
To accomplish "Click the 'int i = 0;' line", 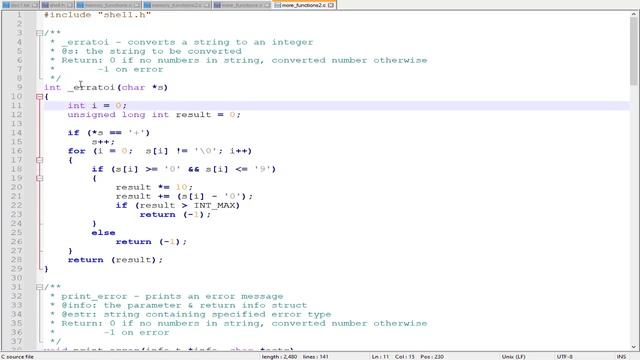I will coord(97,105).
